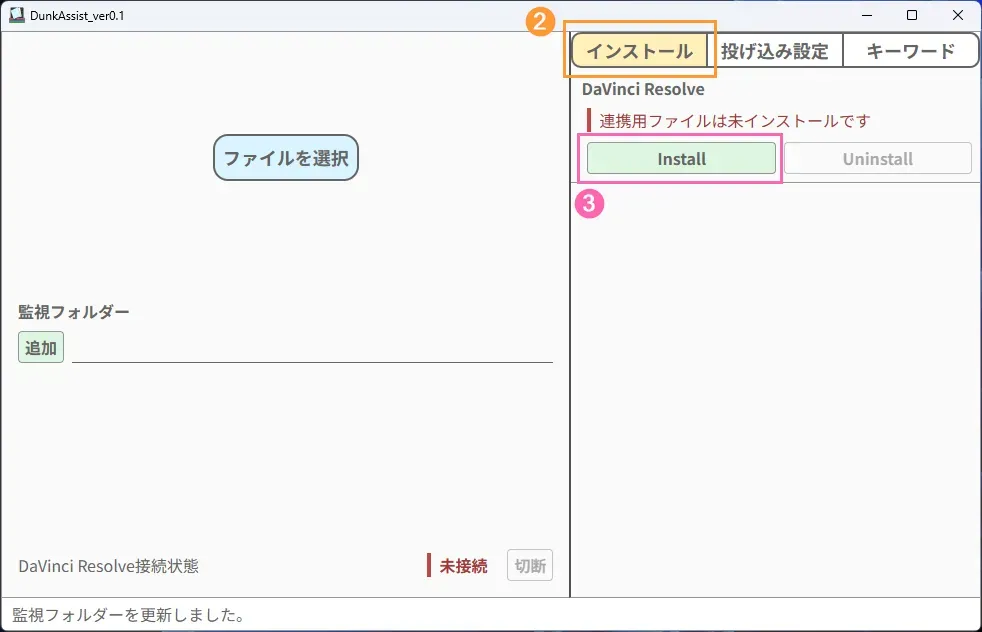Click the greyed-out Uninstall button

[877, 158]
